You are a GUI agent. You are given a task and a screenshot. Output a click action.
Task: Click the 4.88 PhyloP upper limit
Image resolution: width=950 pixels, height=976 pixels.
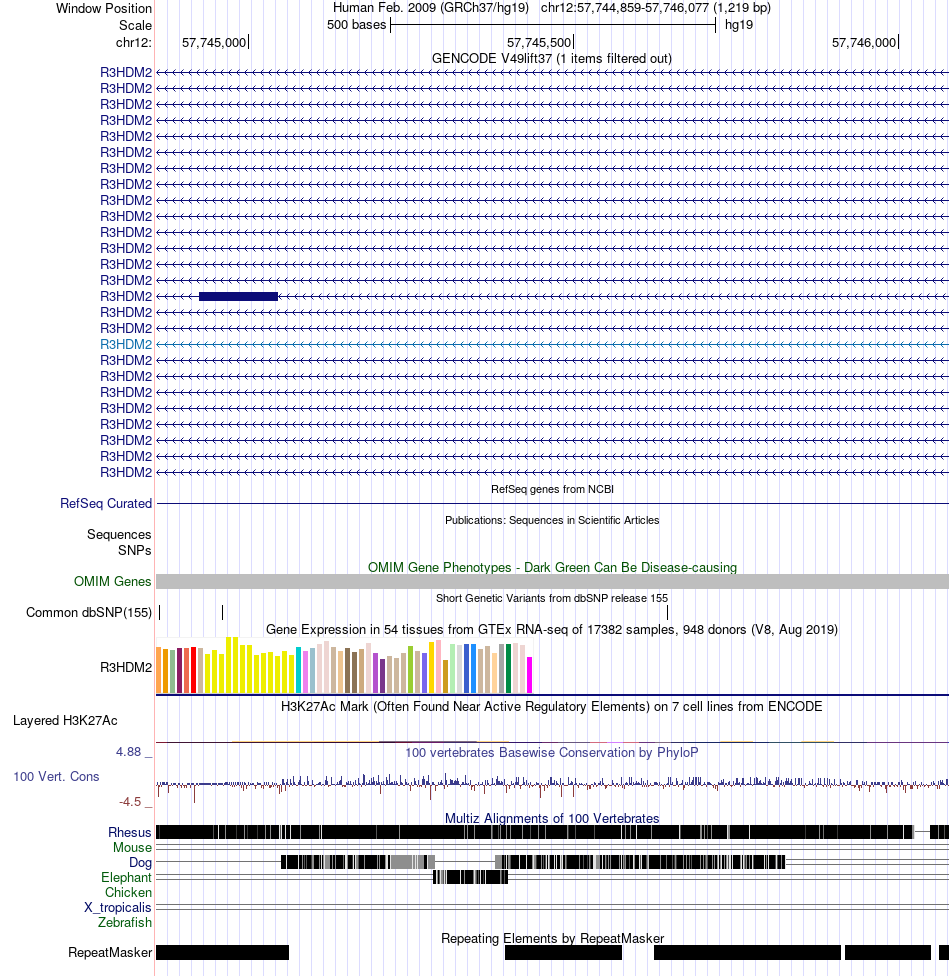coord(129,752)
